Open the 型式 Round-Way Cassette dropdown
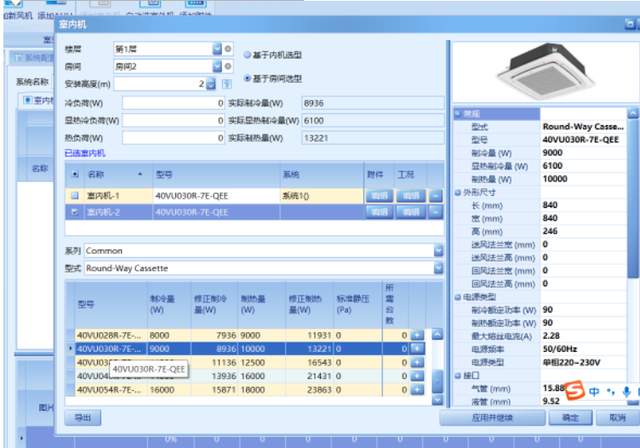This screenshot has height=448, width=640. tap(438, 268)
